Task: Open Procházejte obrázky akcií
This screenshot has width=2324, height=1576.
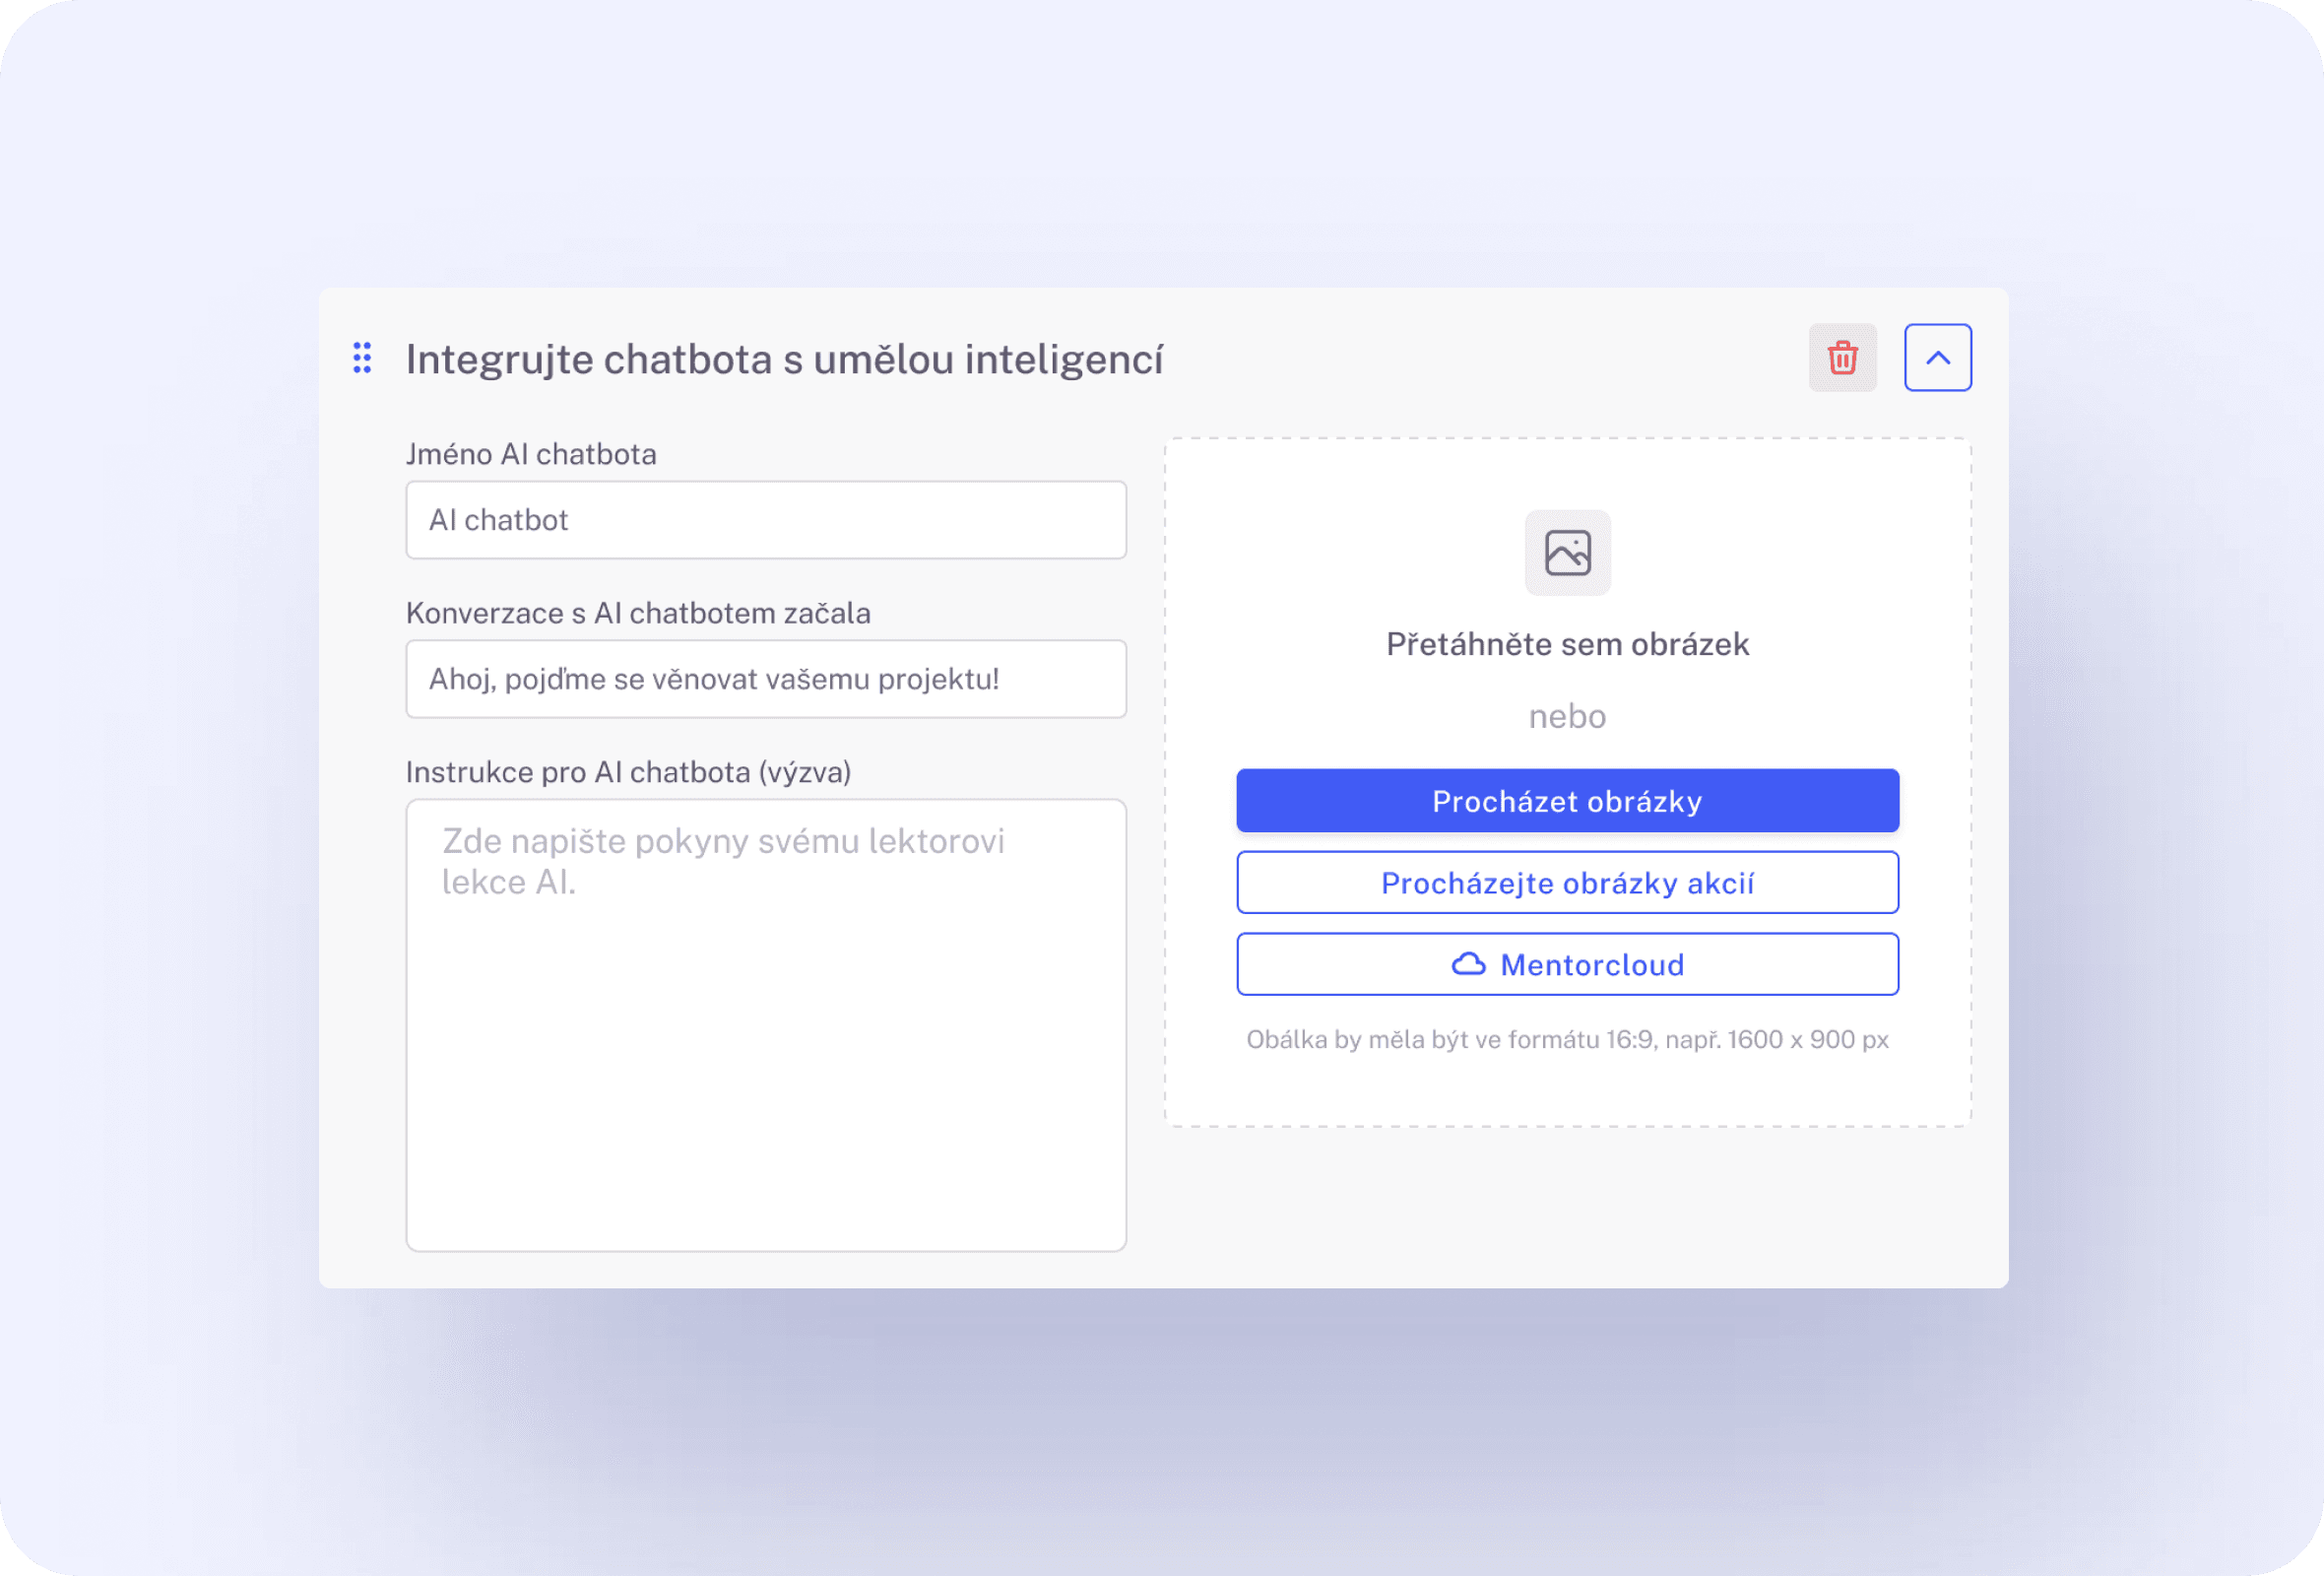Action: (x=1567, y=883)
